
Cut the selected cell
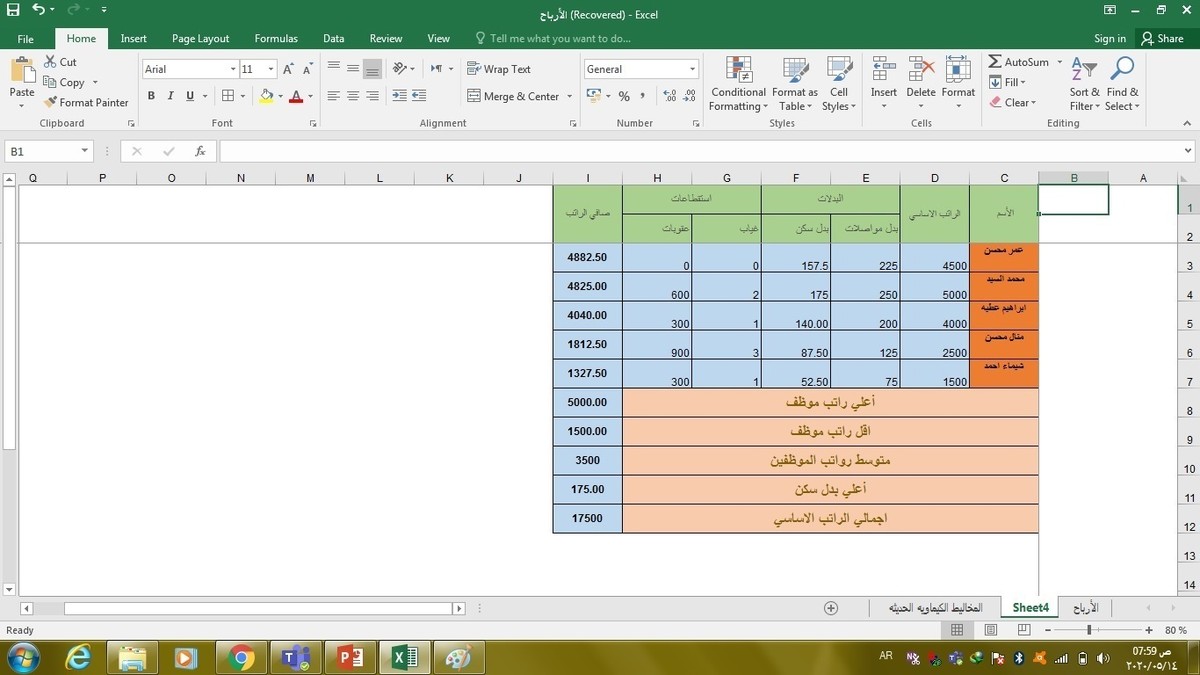pos(60,62)
